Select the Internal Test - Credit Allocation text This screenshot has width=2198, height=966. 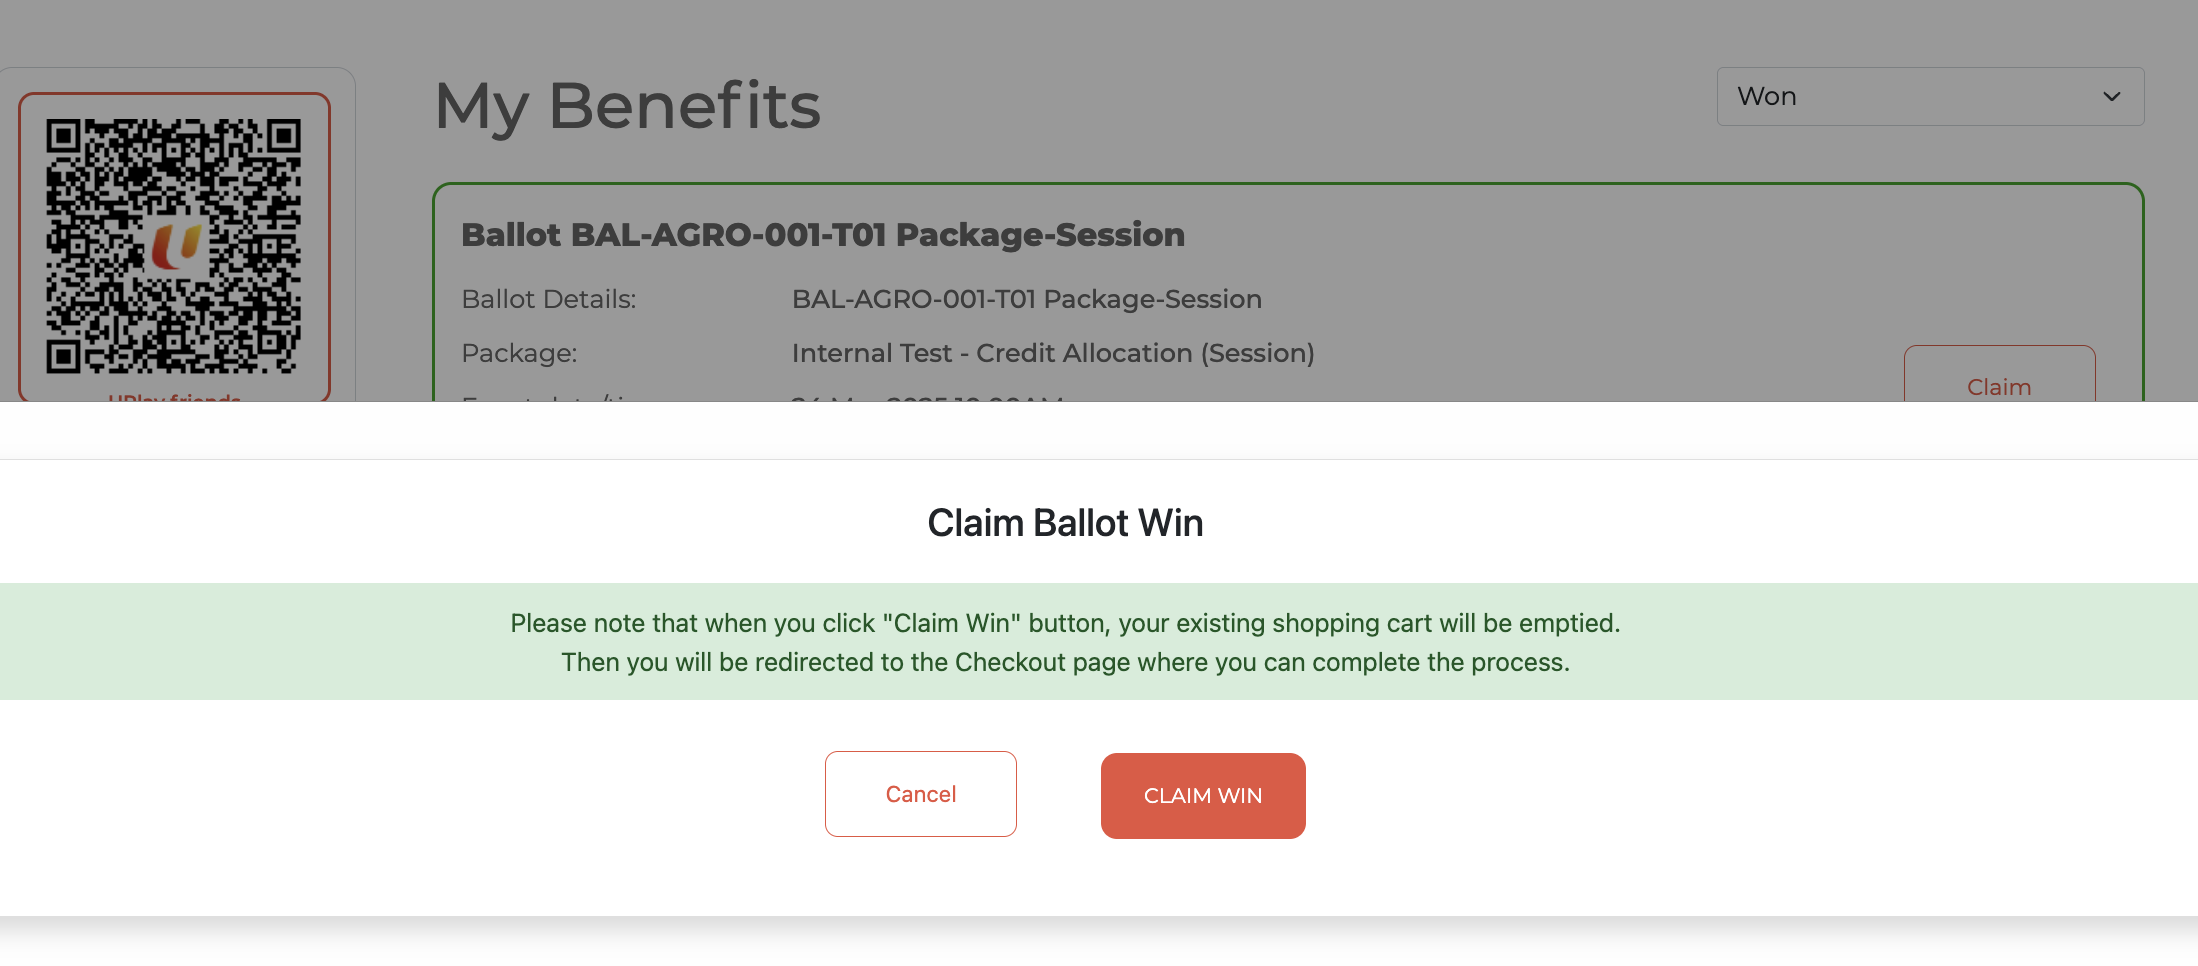point(1052,353)
